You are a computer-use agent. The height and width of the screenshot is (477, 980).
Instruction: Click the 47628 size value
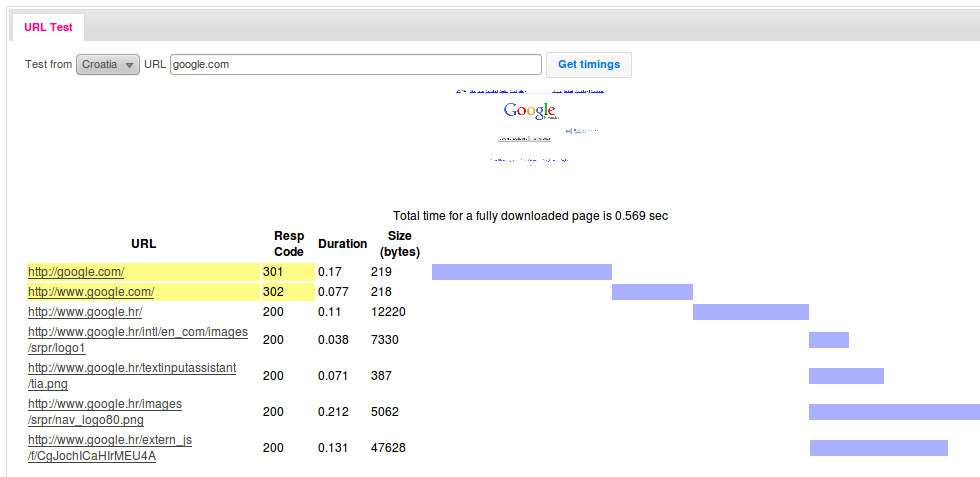[388, 448]
